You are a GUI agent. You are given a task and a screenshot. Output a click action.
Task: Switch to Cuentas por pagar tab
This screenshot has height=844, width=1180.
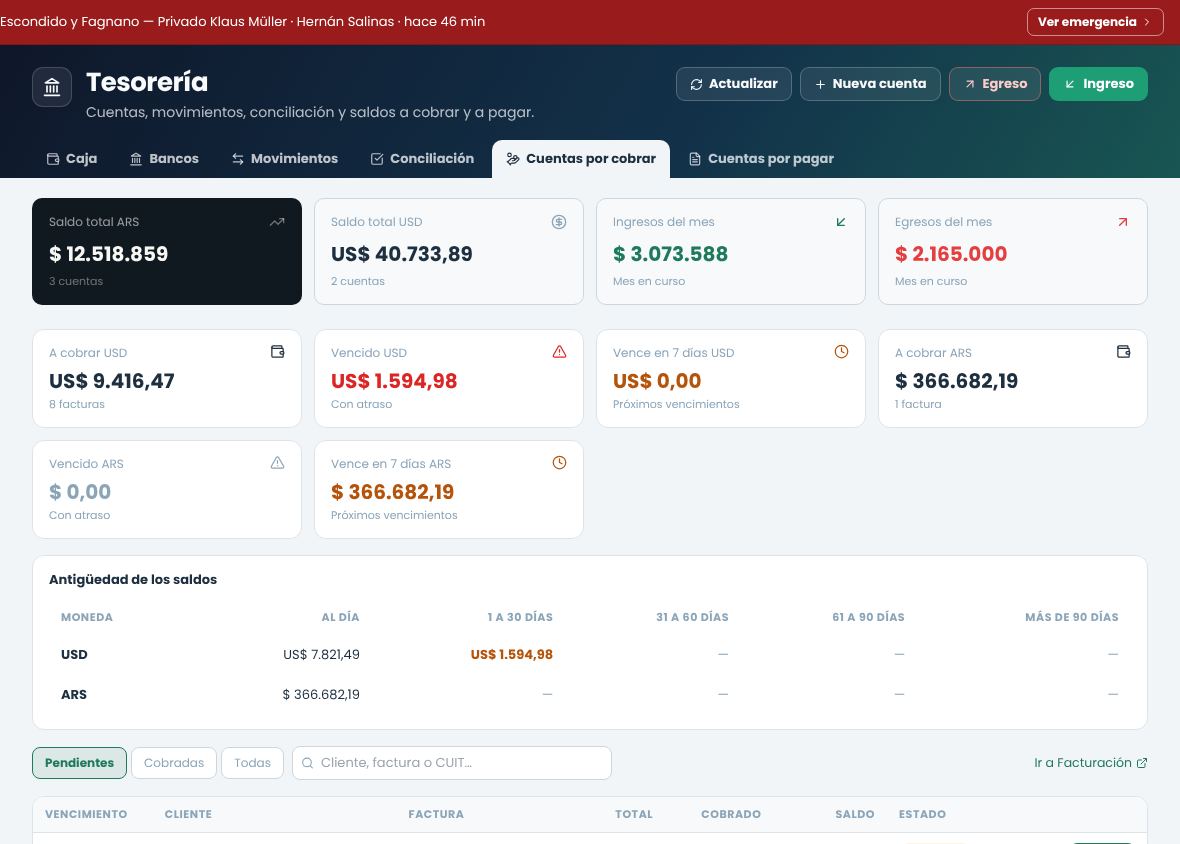[x=762, y=159]
